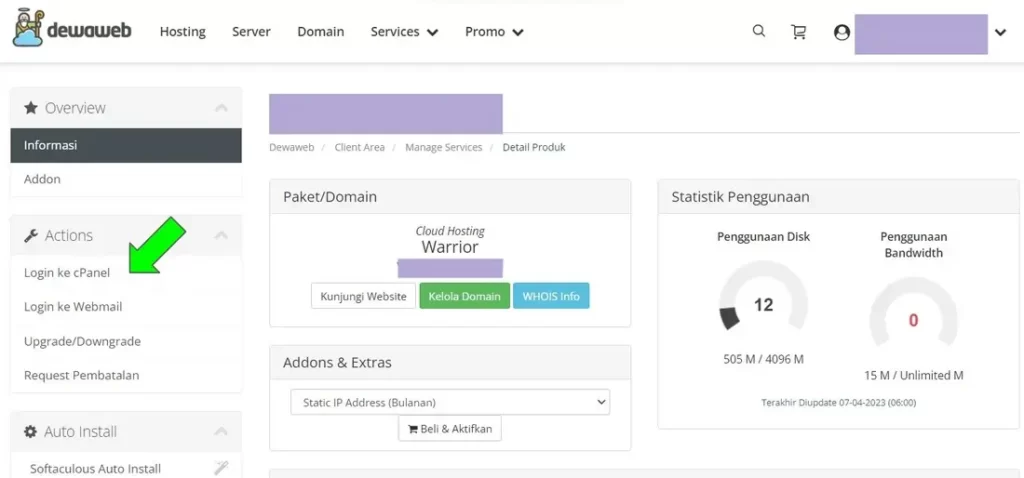Go to Hosting in the navigation
The width and height of the screenshot is (1024, 478).
(x=183, y=31)
